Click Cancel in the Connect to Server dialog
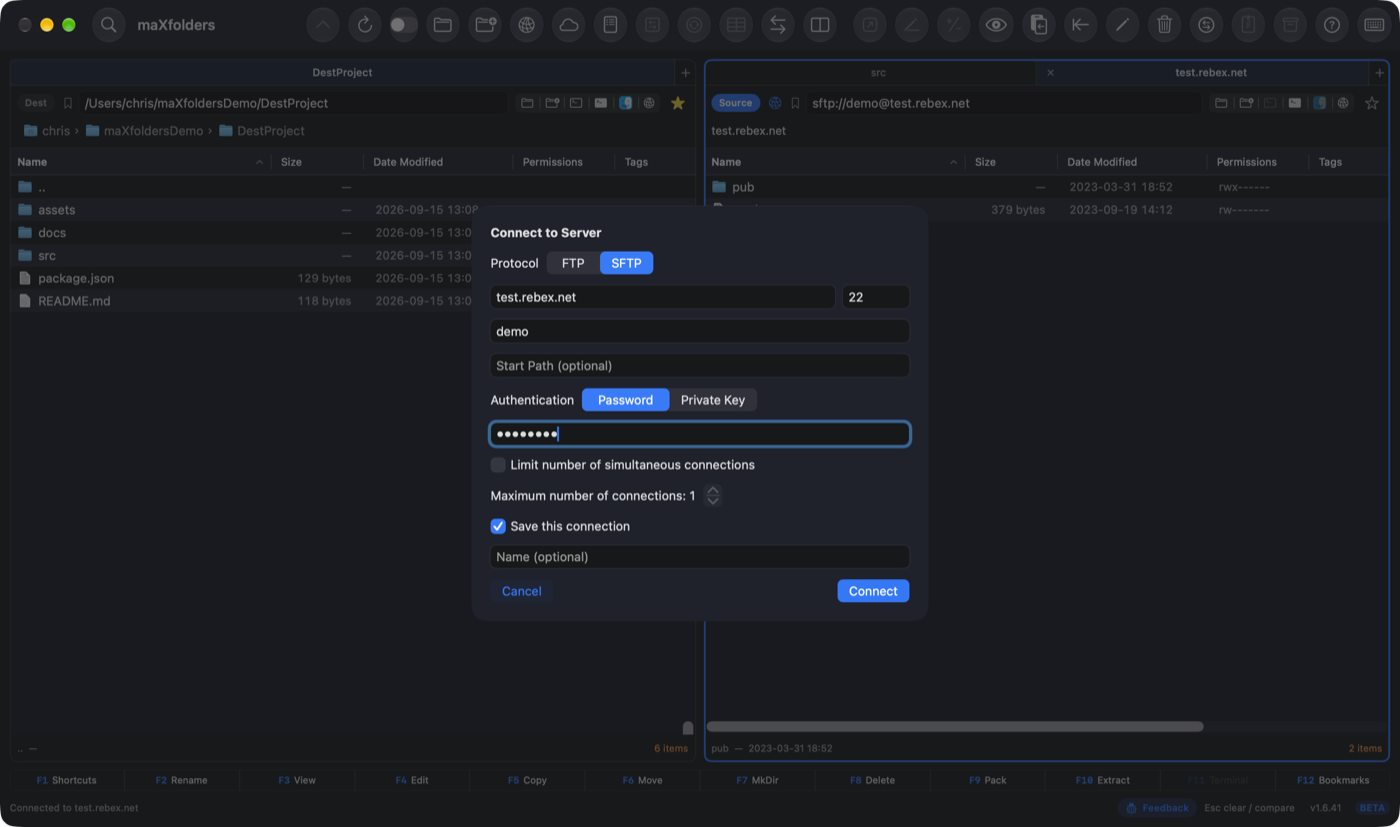This screenshot has height=827, width=1400. [522, 591]
